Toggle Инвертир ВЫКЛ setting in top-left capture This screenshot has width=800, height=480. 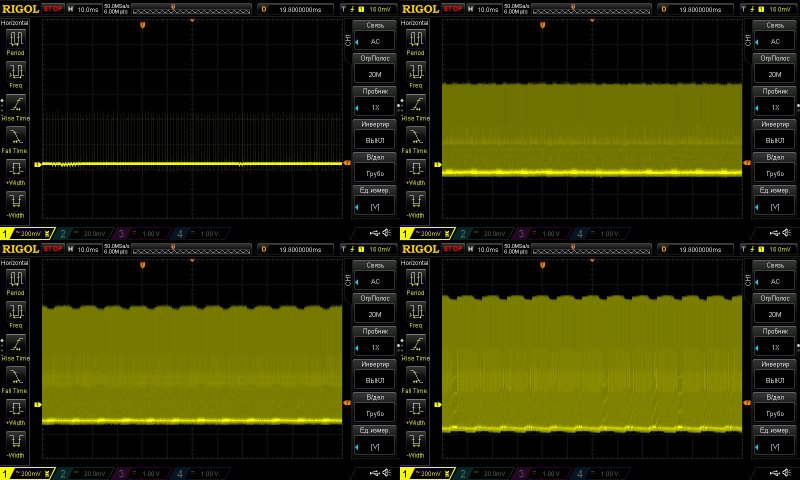click(375, 135)
